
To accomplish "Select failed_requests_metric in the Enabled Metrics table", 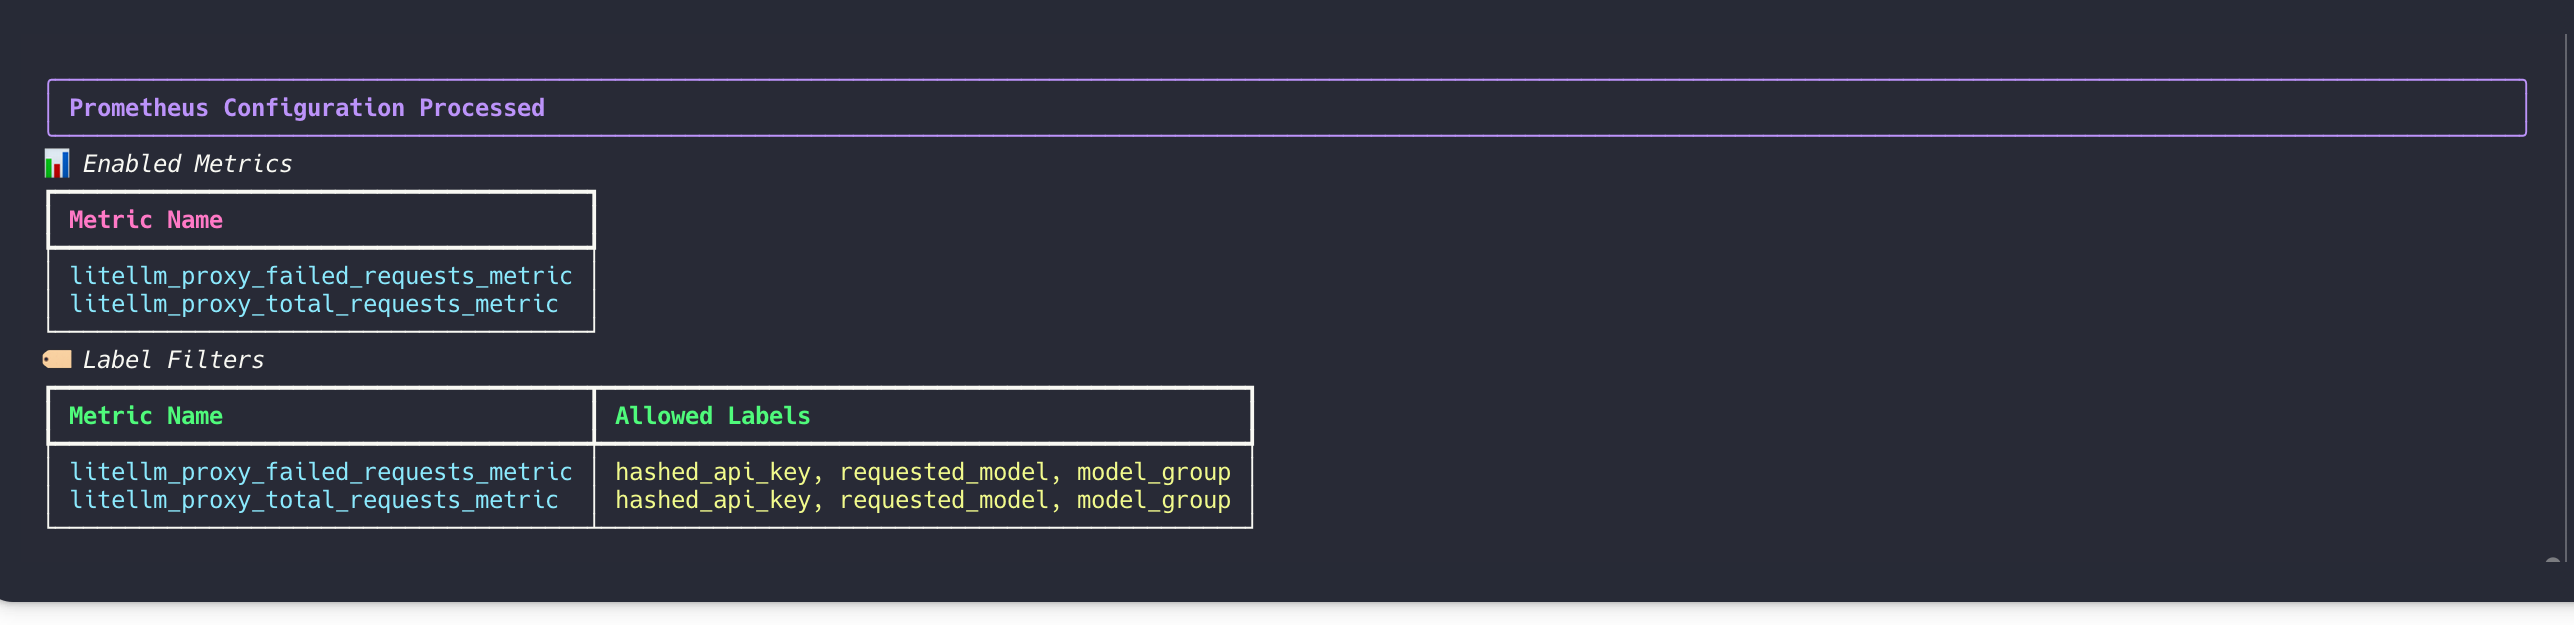I will coord(320,276).
